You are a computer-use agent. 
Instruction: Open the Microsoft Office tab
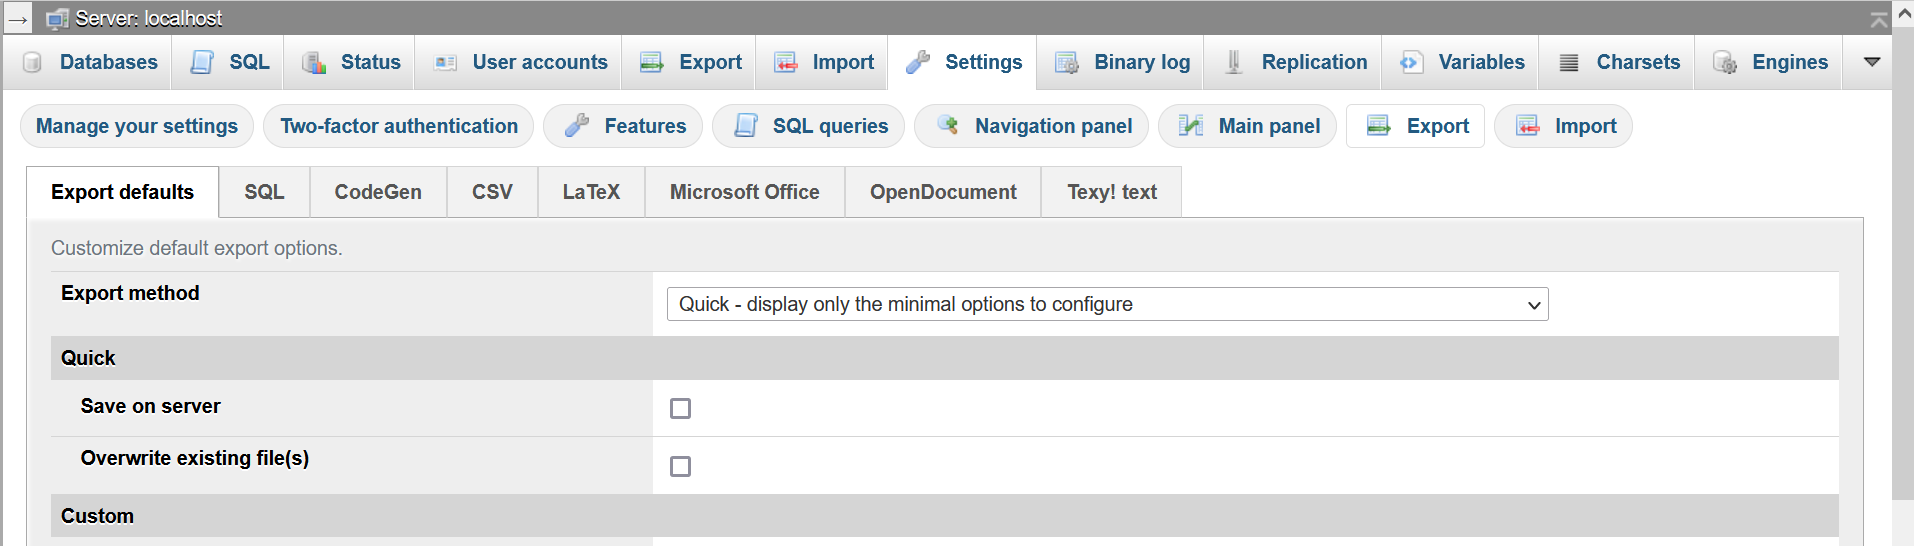click(x=744, y=192)
